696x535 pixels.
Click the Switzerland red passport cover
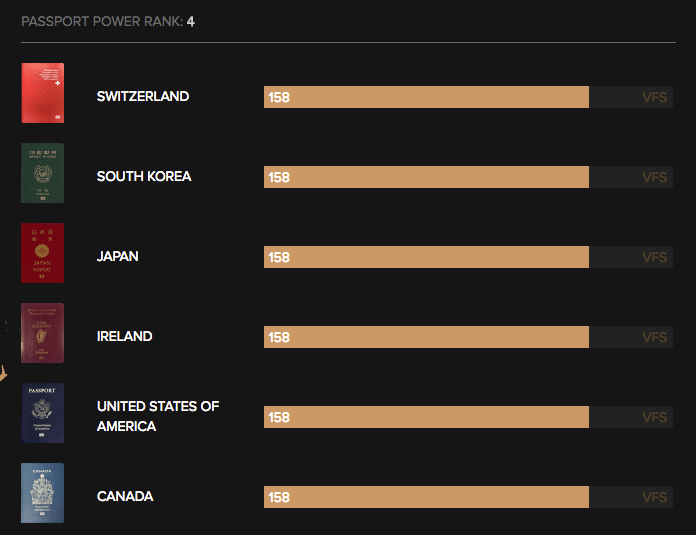click(x=43, y=93)
